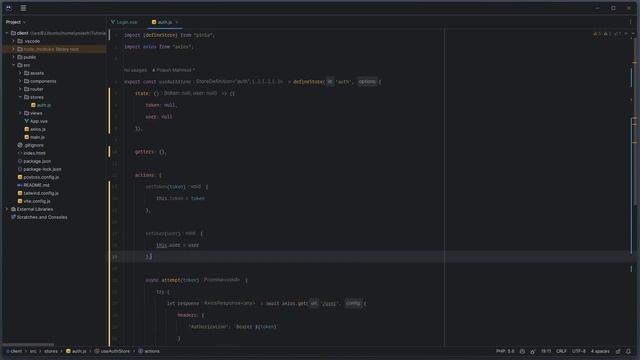Viewport: 640px width, 360px height.
Task: Click the editor vertical scrollbar
Action: point(635,122)
